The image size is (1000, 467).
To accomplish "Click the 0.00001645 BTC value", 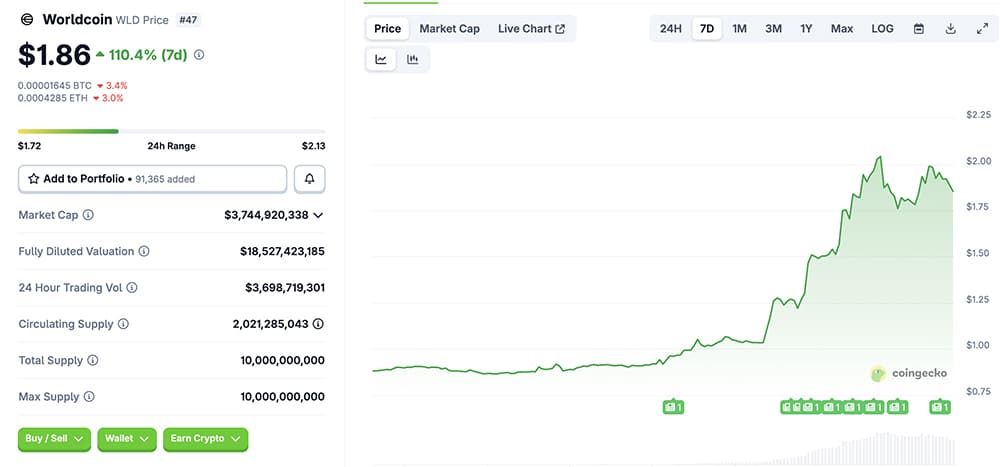I will tap(55, 85).
